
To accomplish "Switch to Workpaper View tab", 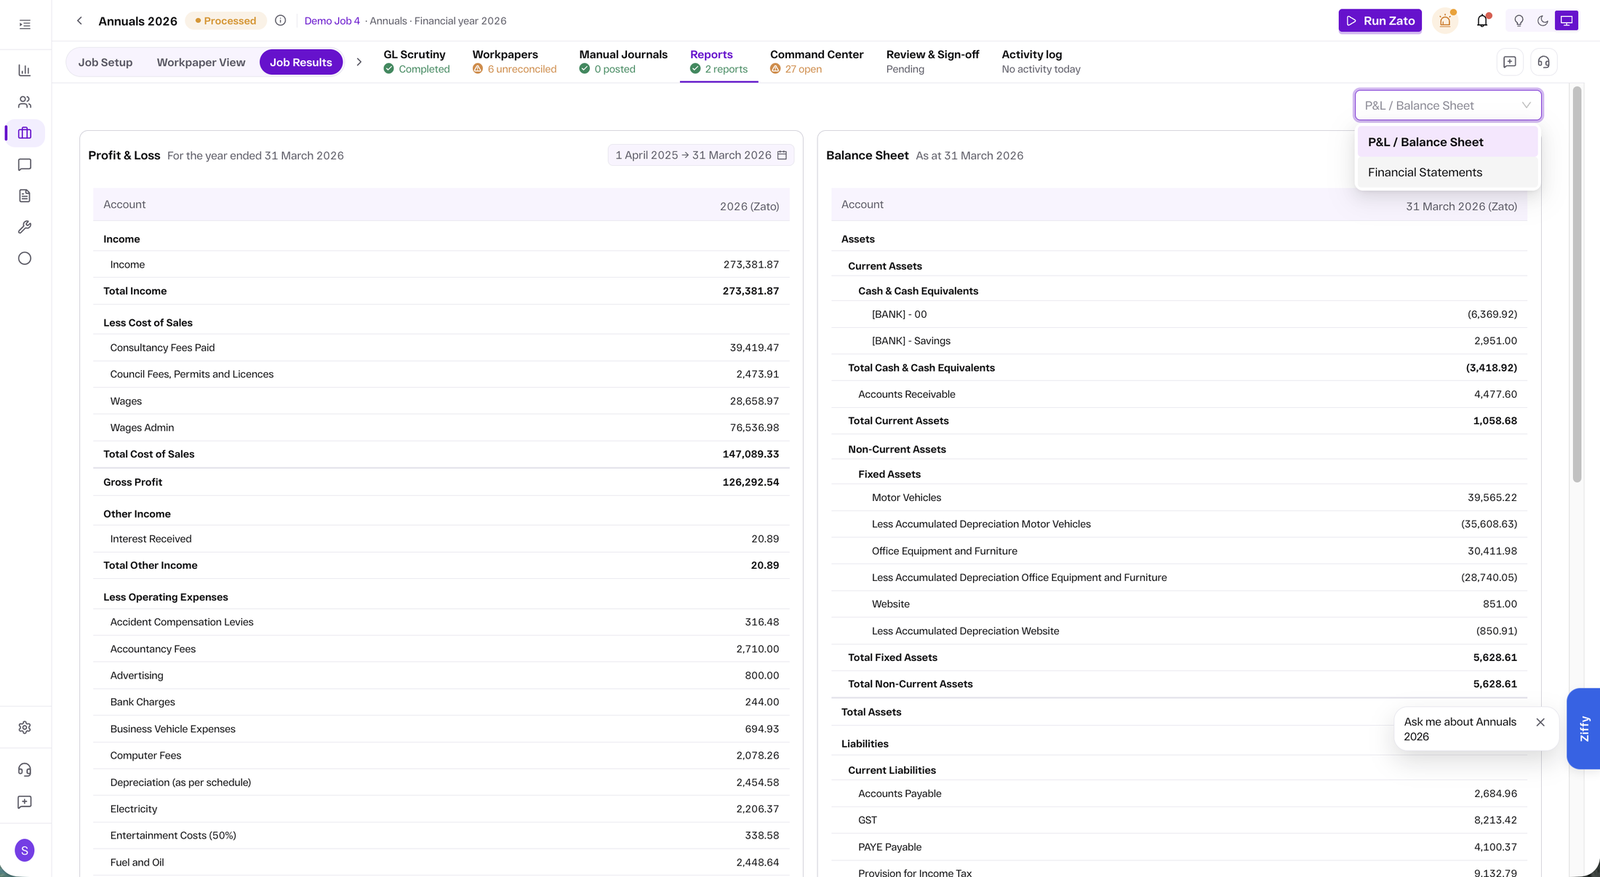I will [201, 62].
